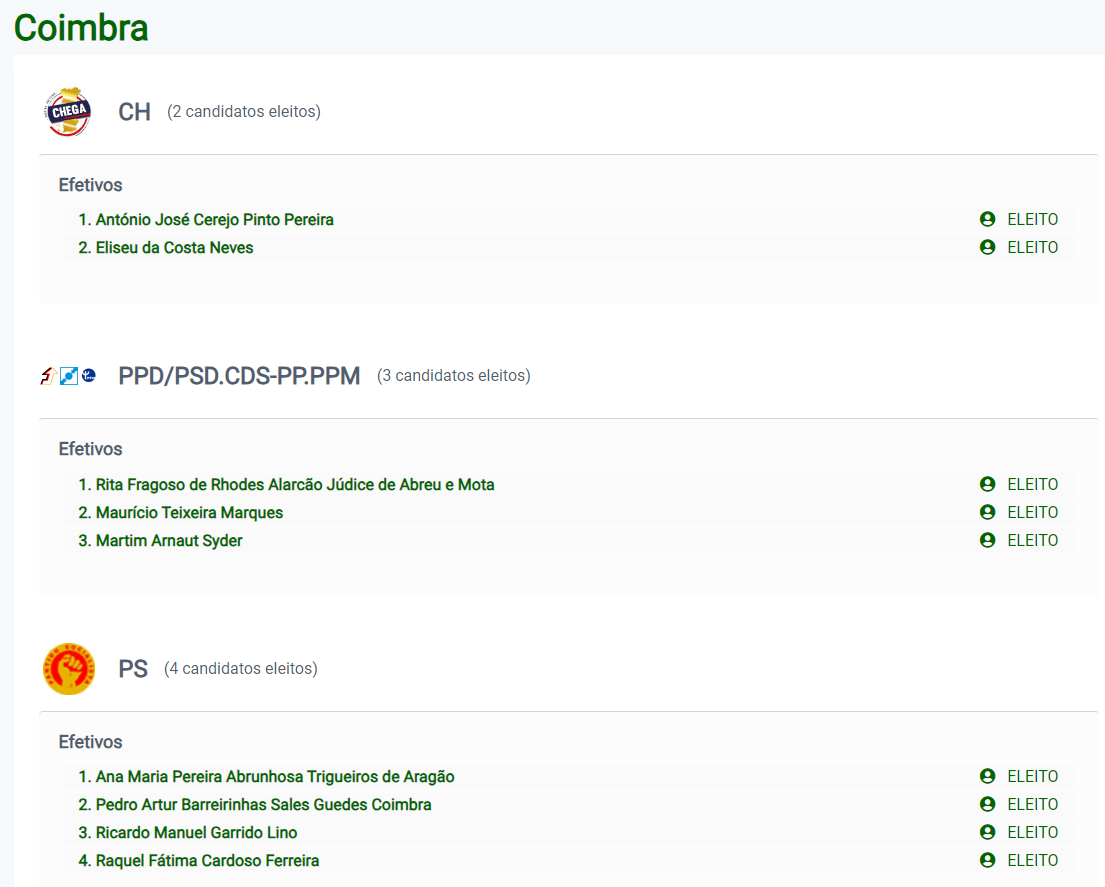This screenshot has width=1105, height=887.
Task: Click ELEITO status for António José Cerejo
Action: 1032,220
